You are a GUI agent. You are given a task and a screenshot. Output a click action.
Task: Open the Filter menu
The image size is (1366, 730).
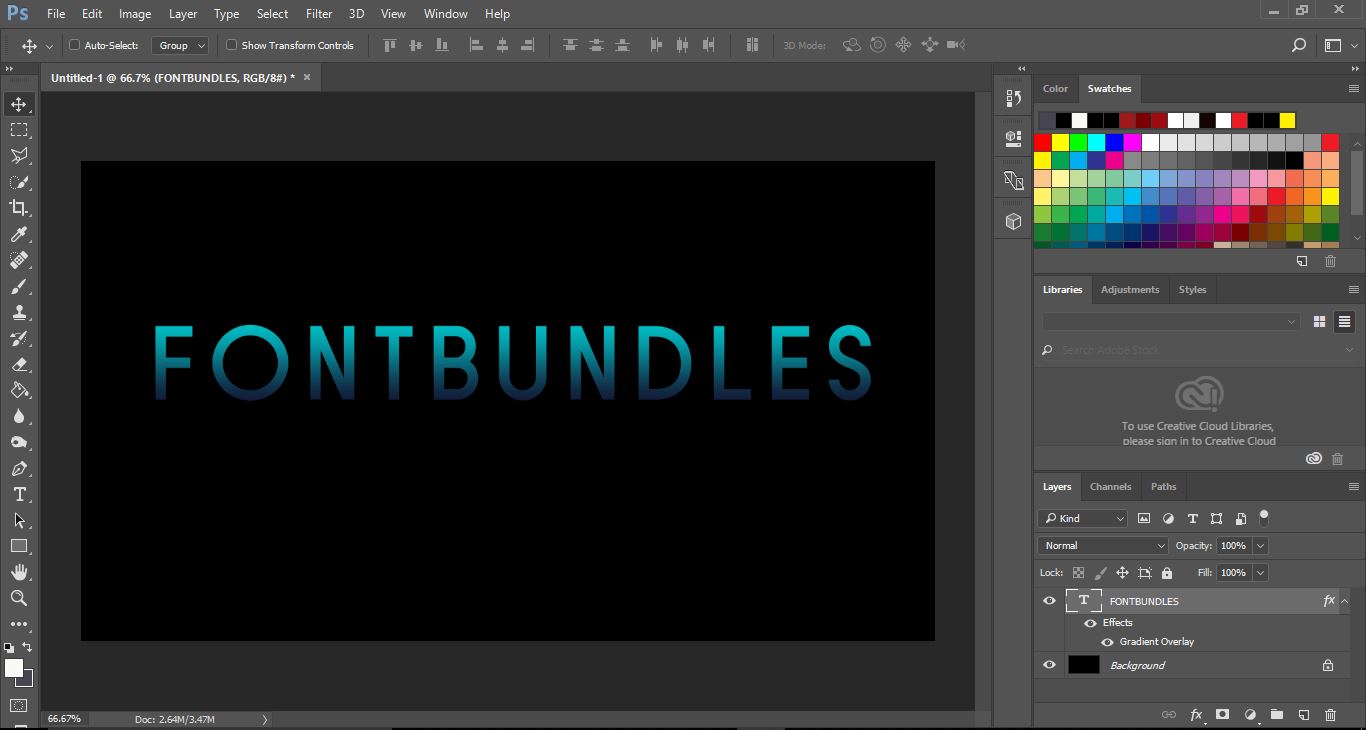pyautogui.click(x=319, y=14)
